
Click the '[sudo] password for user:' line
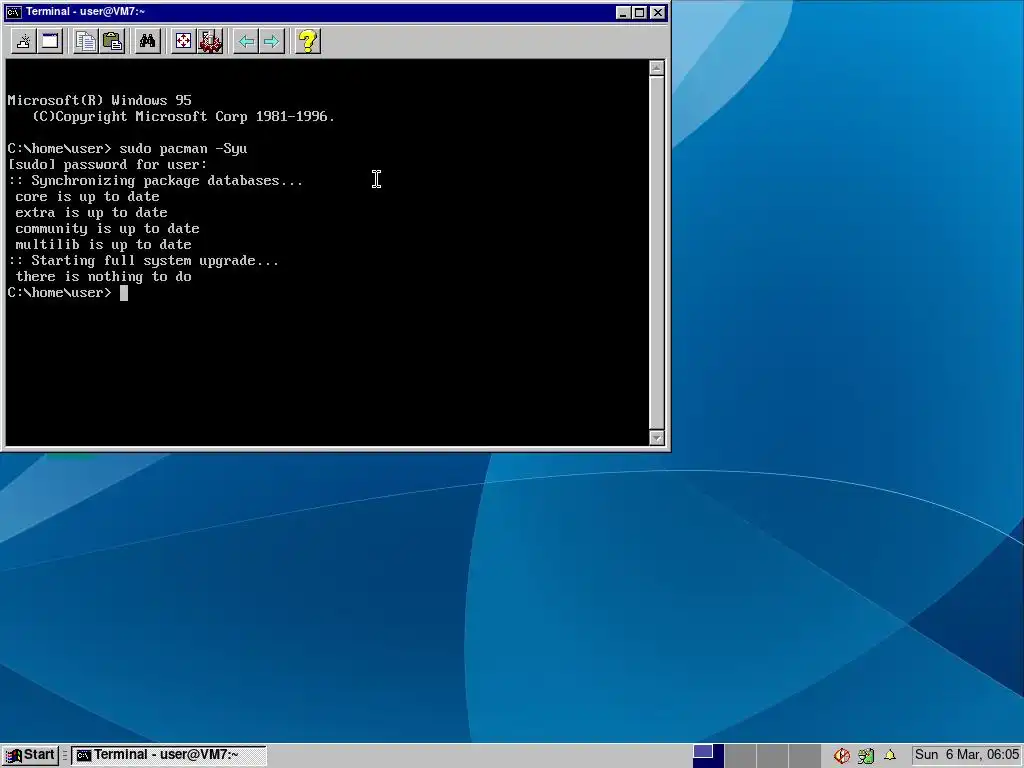click(108, 165)
